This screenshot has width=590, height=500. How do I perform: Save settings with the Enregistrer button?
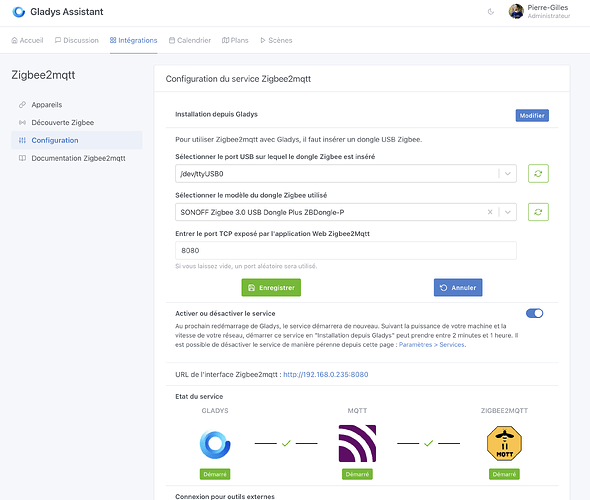click(x=271, y=288)
